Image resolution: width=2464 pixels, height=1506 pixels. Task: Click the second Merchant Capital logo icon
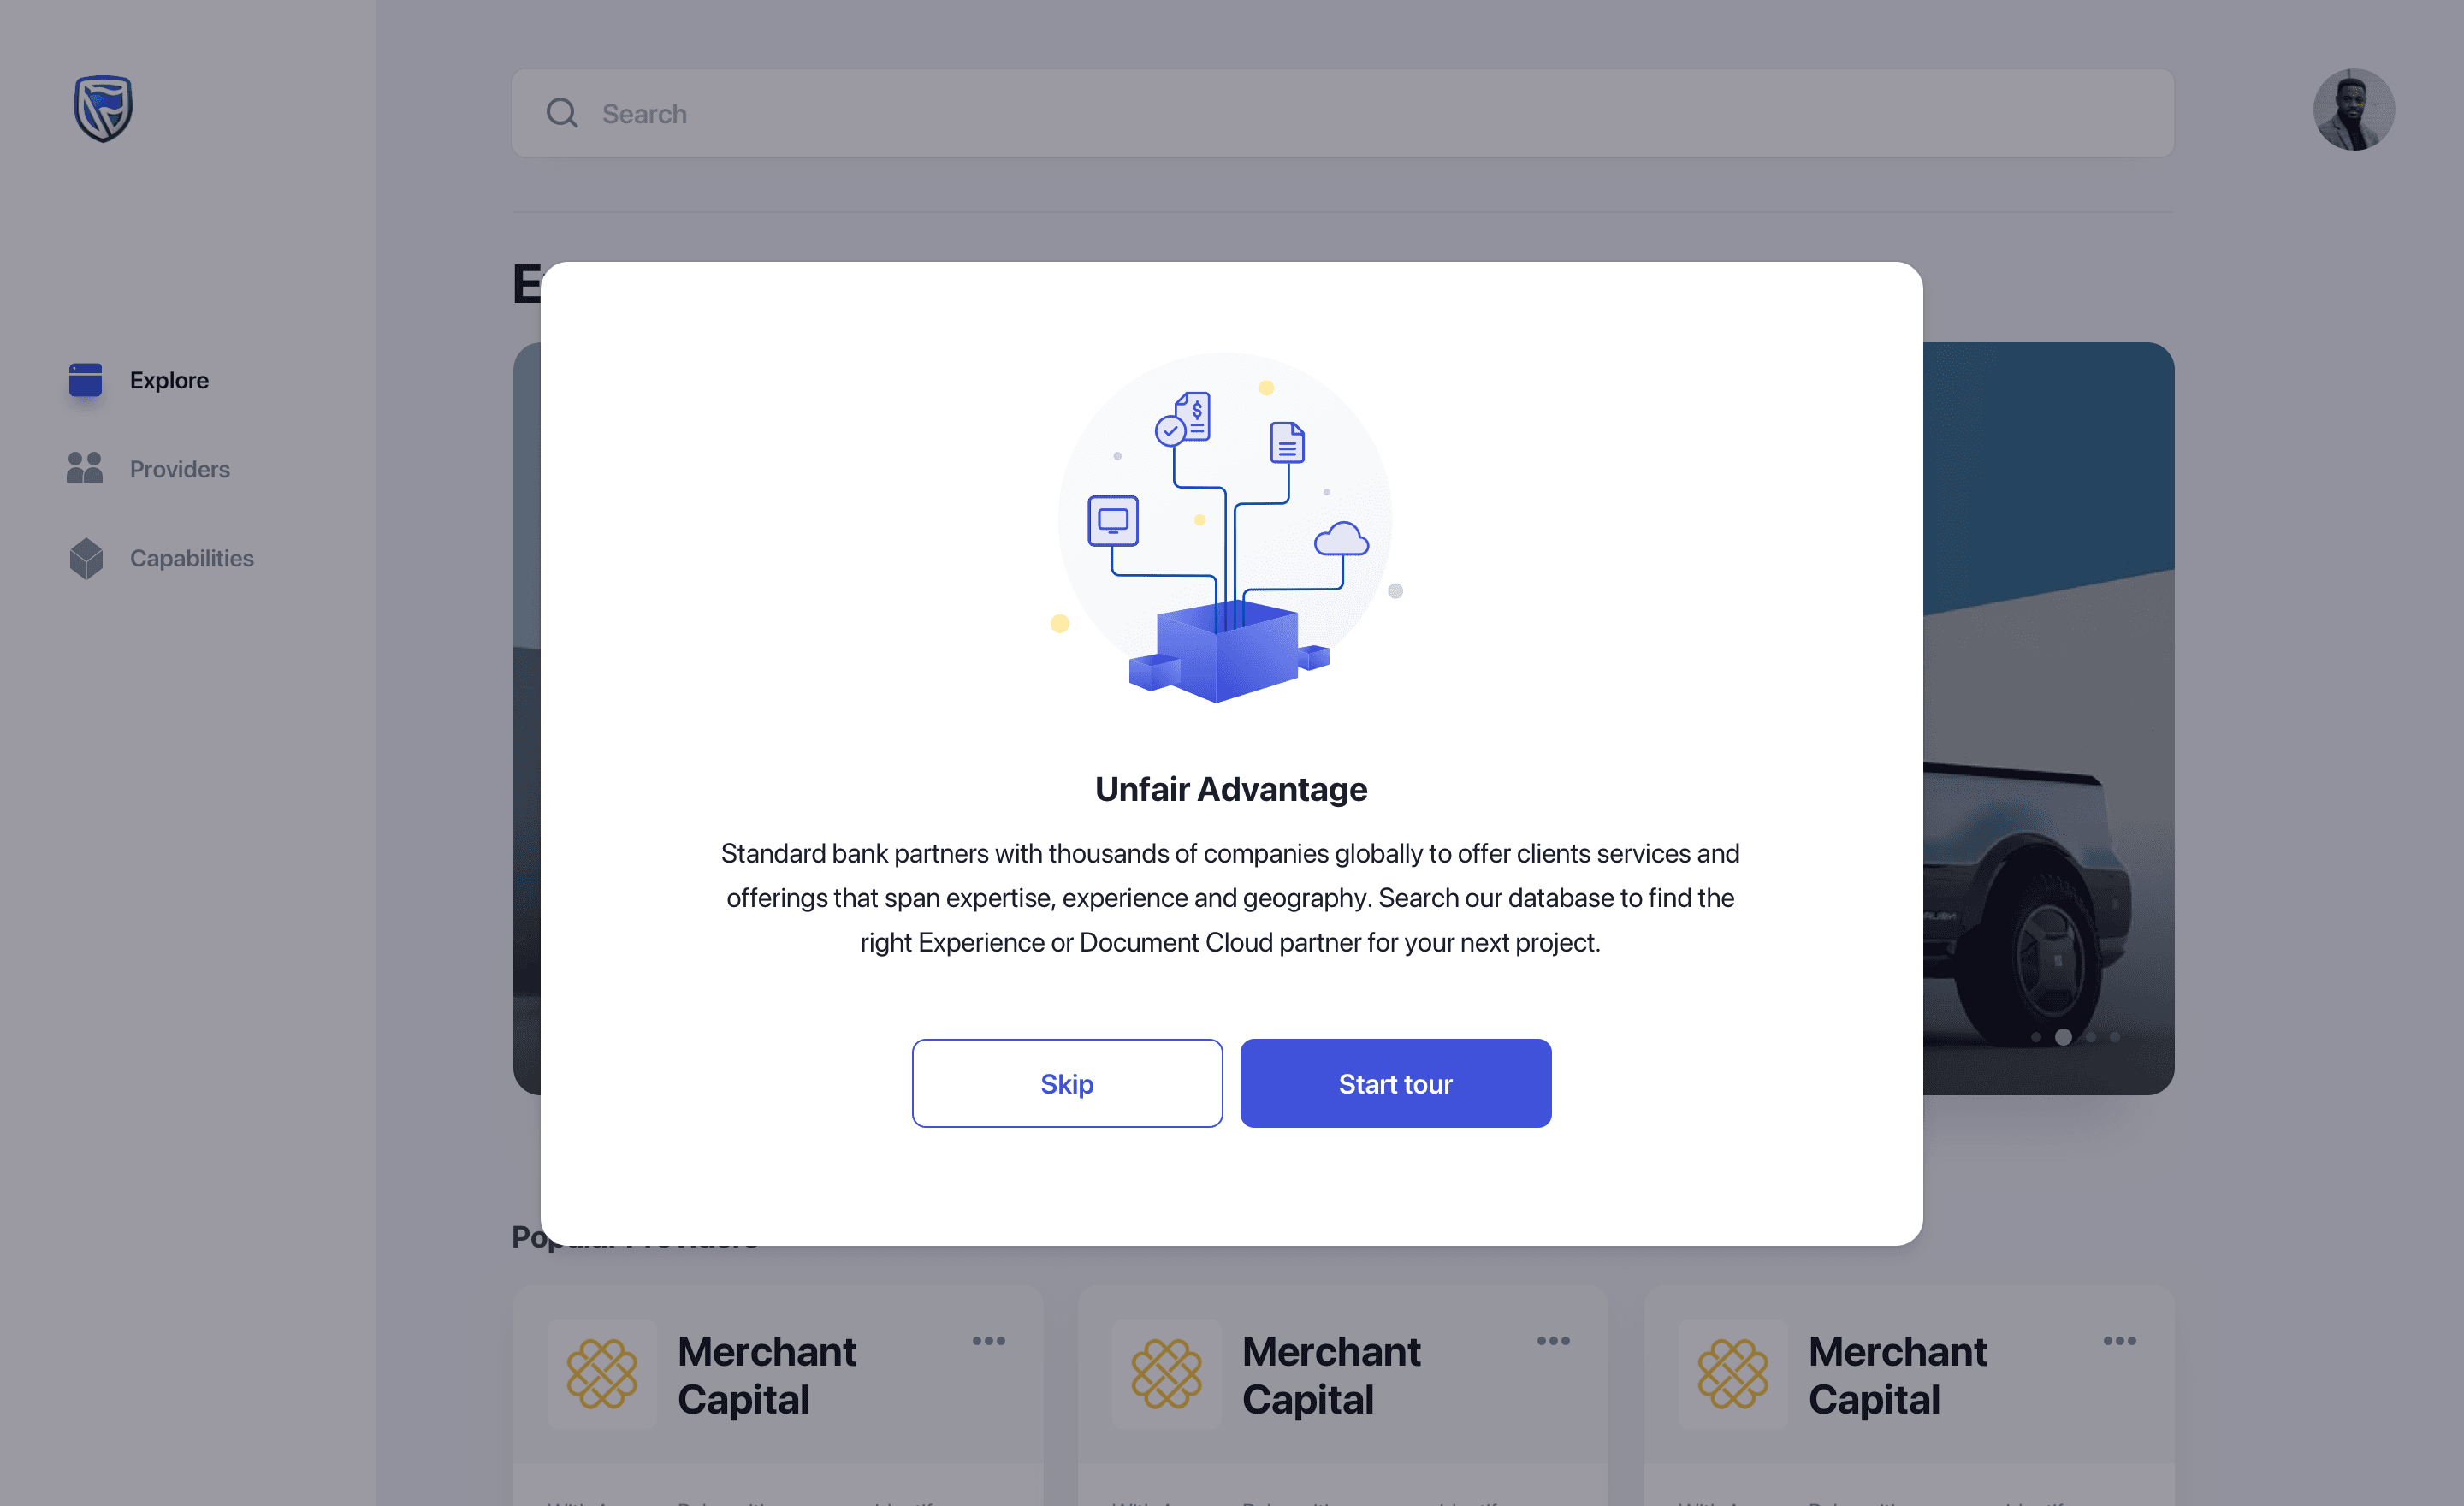pyautogui.click(x=1166, y=1374)
